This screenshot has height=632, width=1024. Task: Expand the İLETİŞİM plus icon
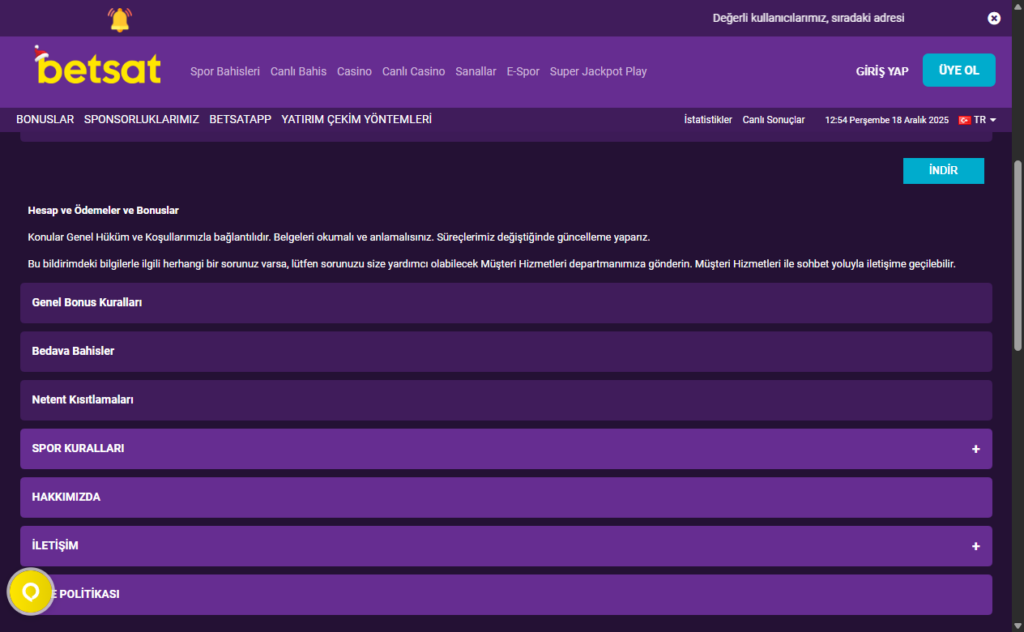click(x=975, y=546)
